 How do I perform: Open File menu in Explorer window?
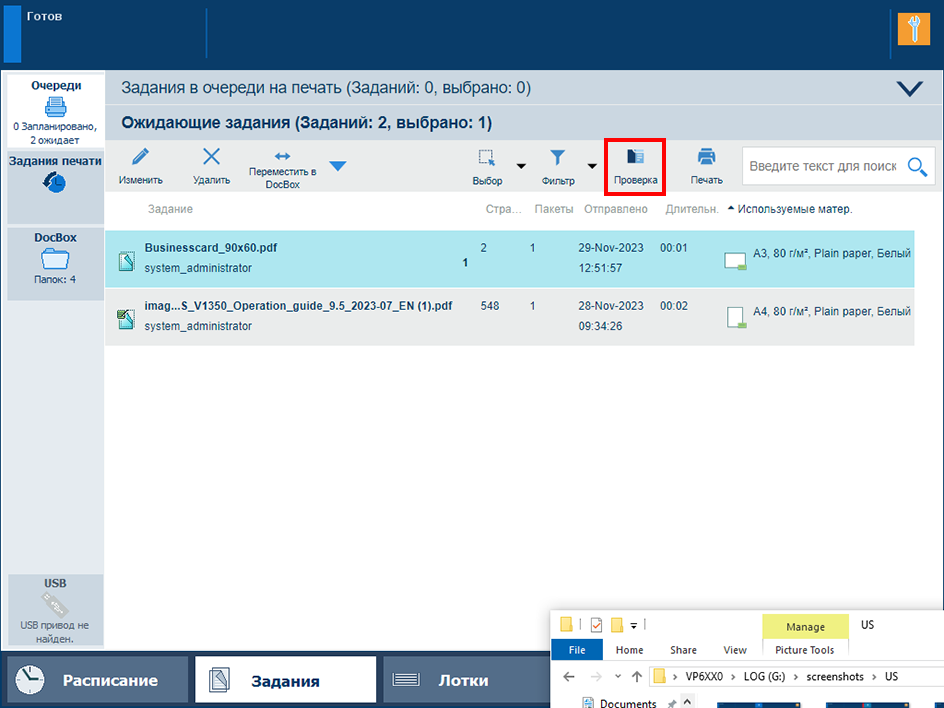tap(577, 650)
